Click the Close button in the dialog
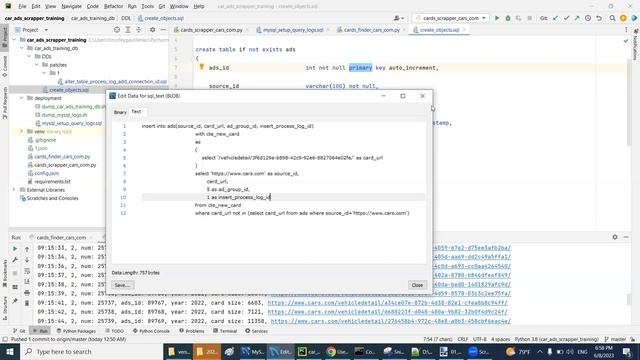 point(417,285)
